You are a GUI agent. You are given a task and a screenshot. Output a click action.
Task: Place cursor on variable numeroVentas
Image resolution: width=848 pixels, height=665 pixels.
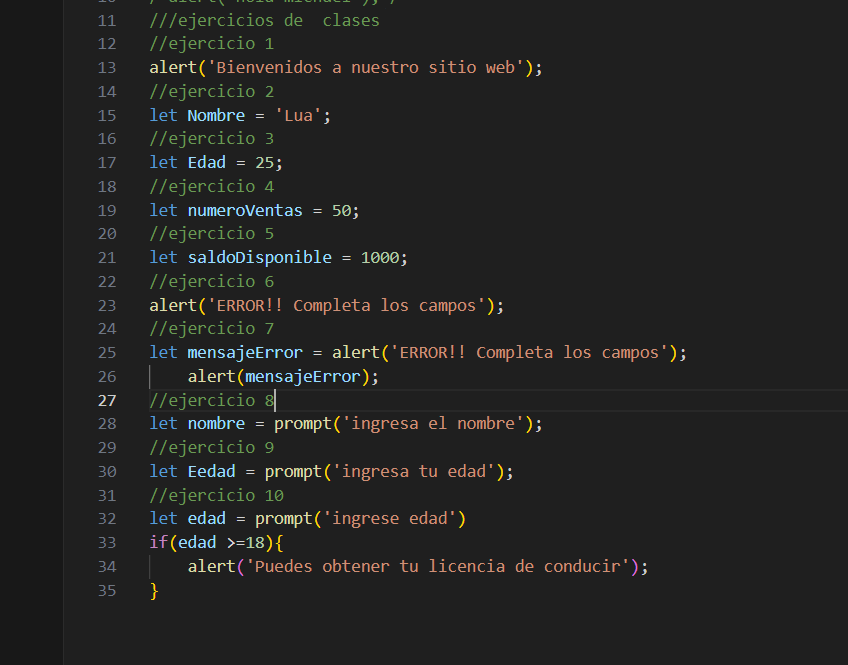pyautogui.click(x=245, y=210)
